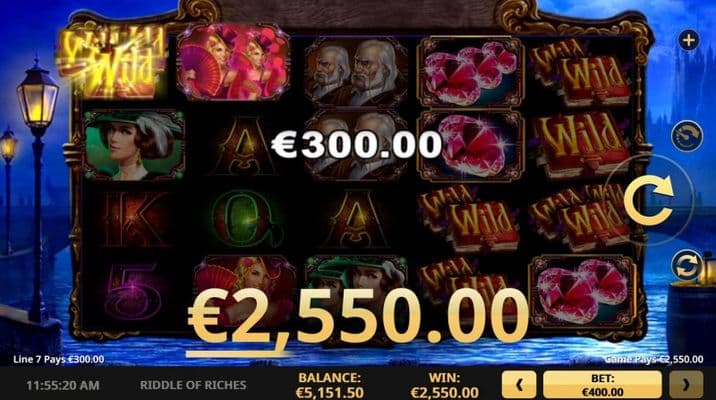The image size is (716, 400).
Task: Click the BALANCE €5,151.50 display
Action: 330,385
